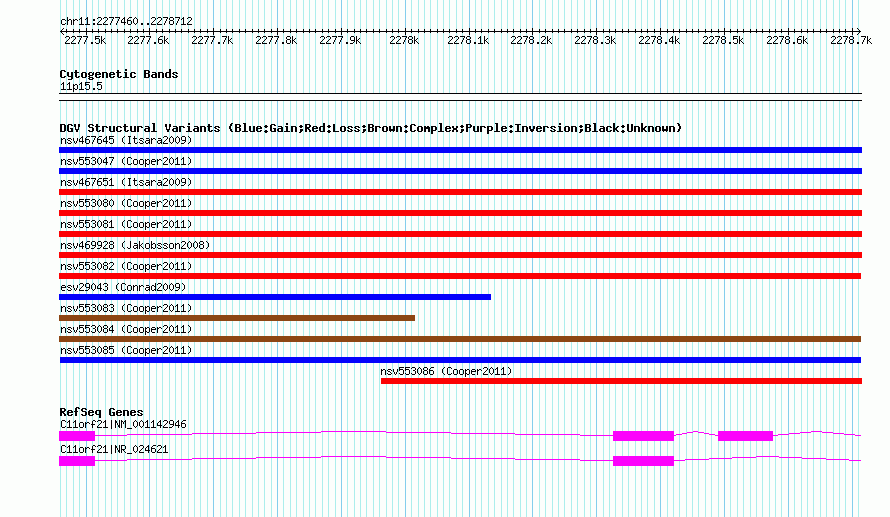Click the nsv467651 (Itsara2009) label
This screenshot has height=517, width=890.
pyautogui.click(x=126, y=182)
